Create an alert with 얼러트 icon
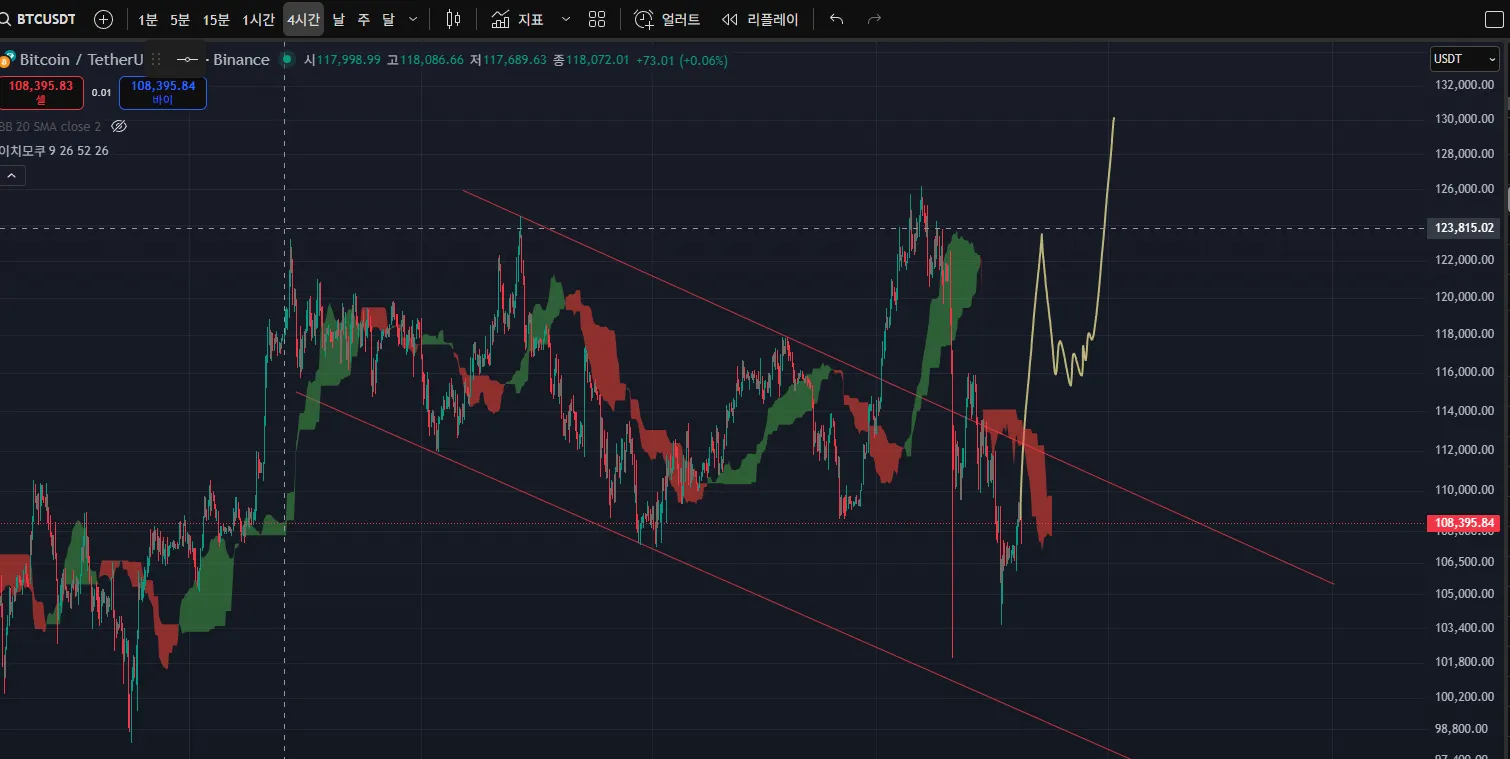Viewport: 1510px width, 759px height. 667,19
